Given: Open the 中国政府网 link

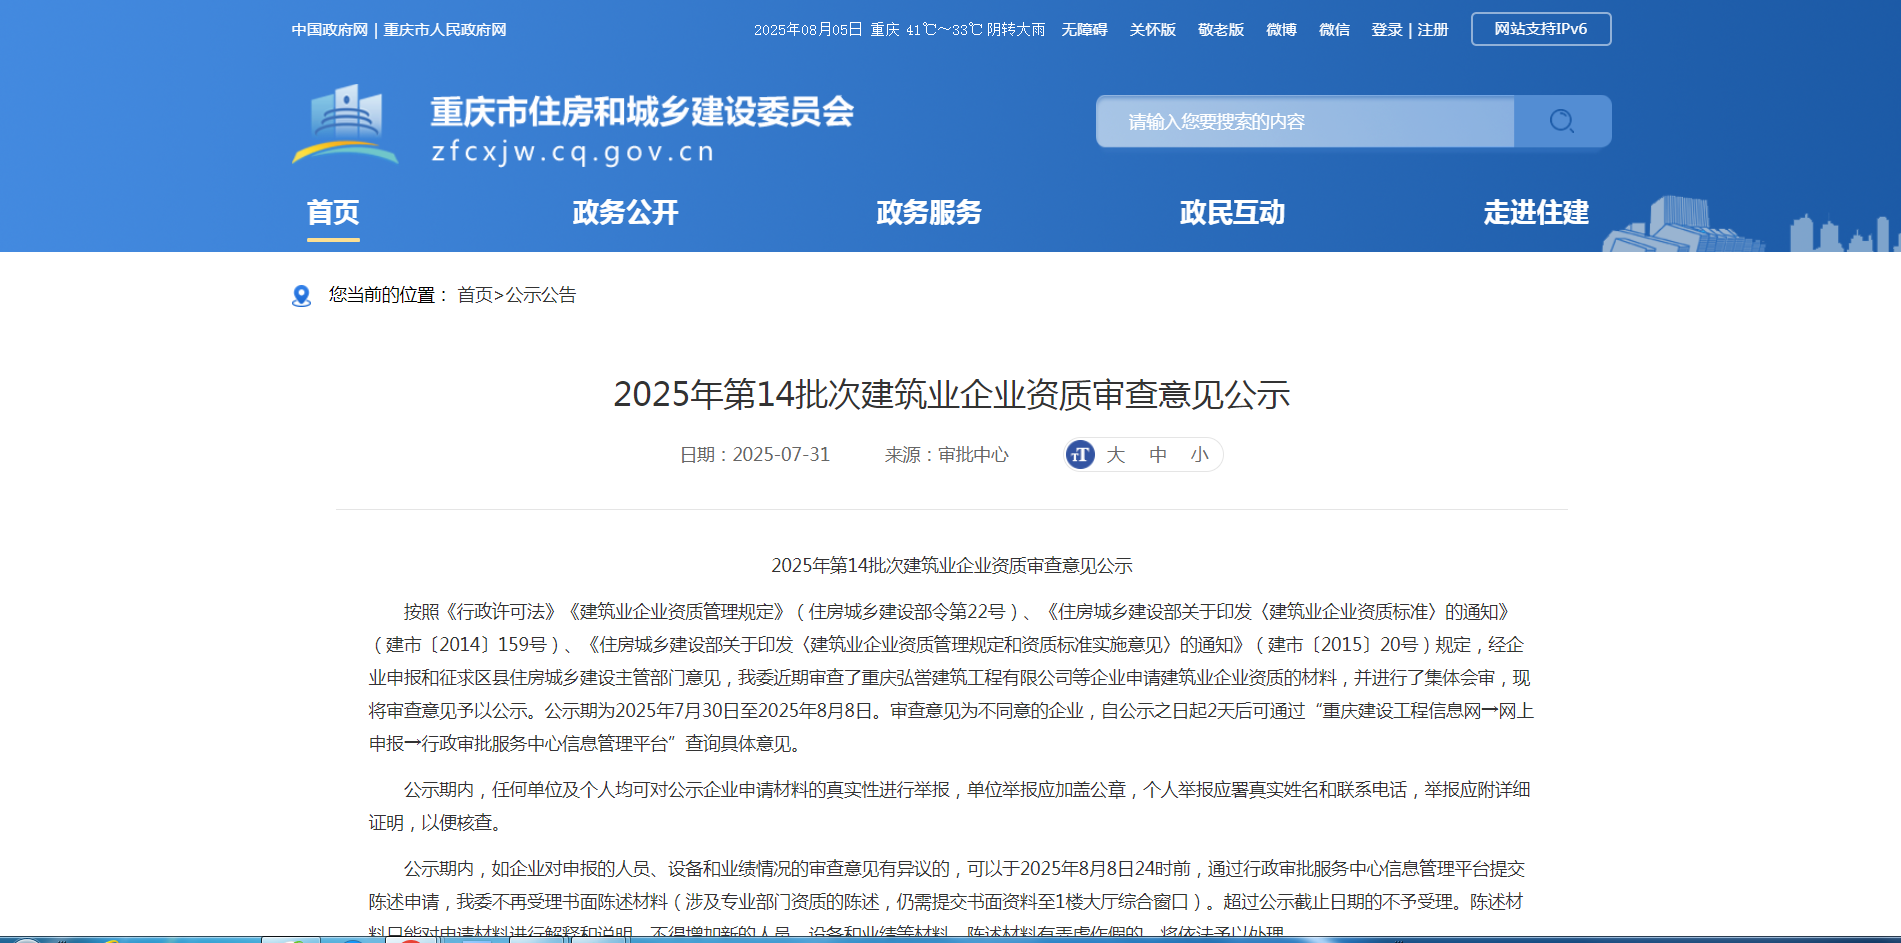Looking at the screenshot, I should tap(329, 30).
